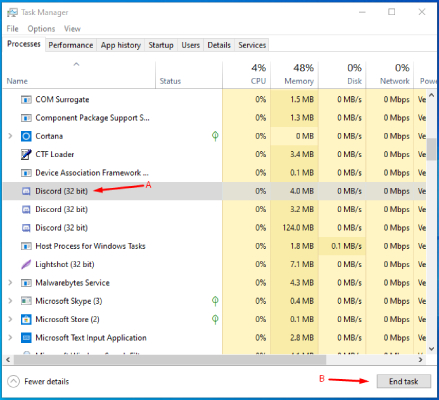Click the horizontal scroll right arrow
The width and height of the screenshot is (439, 400).
tap(420, 360)
